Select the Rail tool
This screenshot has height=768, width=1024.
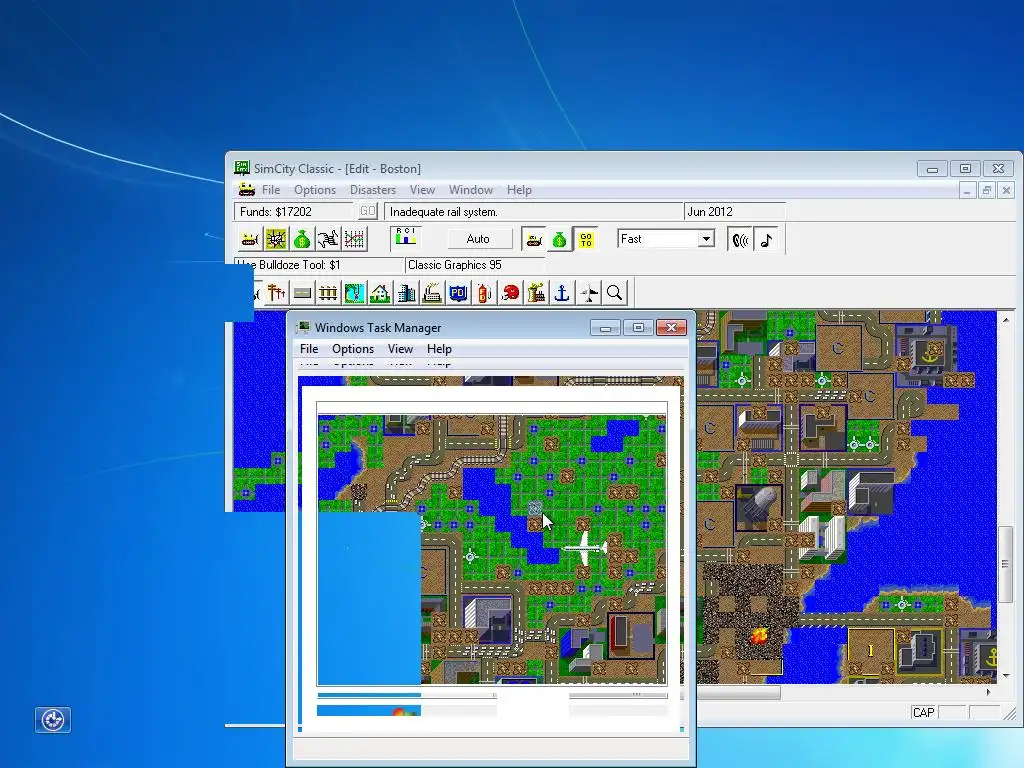click(328, 293)
